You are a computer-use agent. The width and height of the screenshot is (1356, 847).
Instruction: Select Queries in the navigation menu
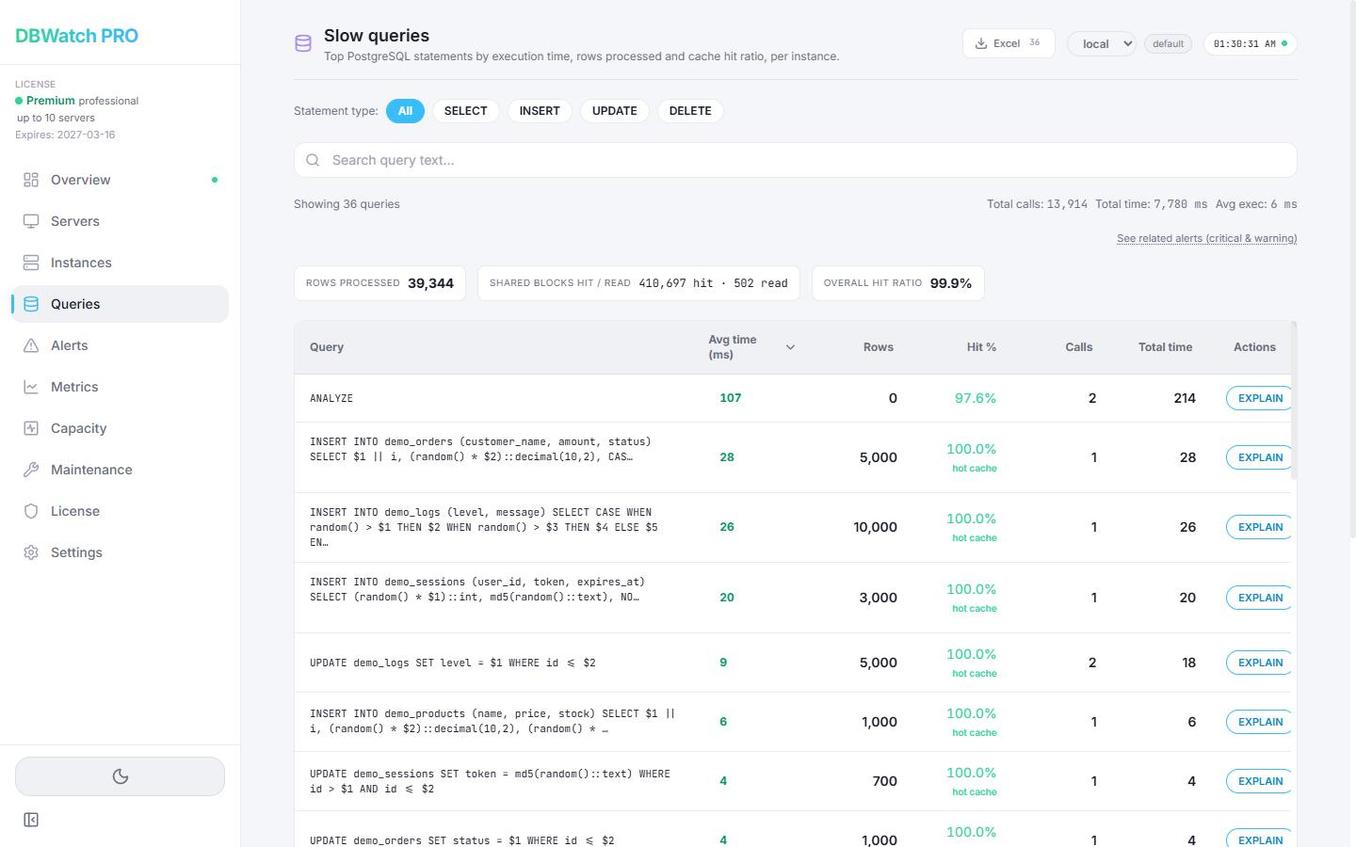[x=75, y=304]
